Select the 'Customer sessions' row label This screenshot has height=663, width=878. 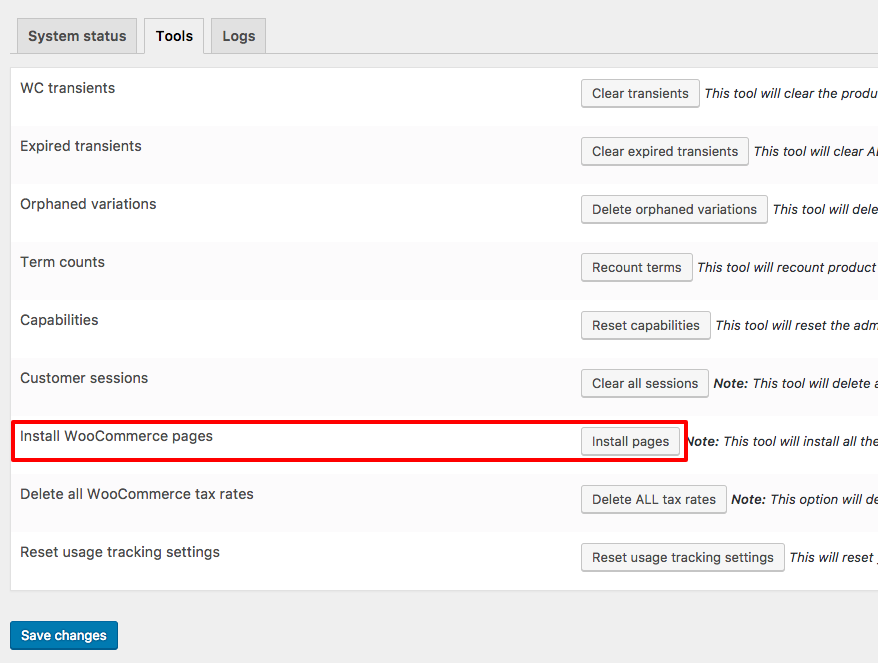click(84, 378)
